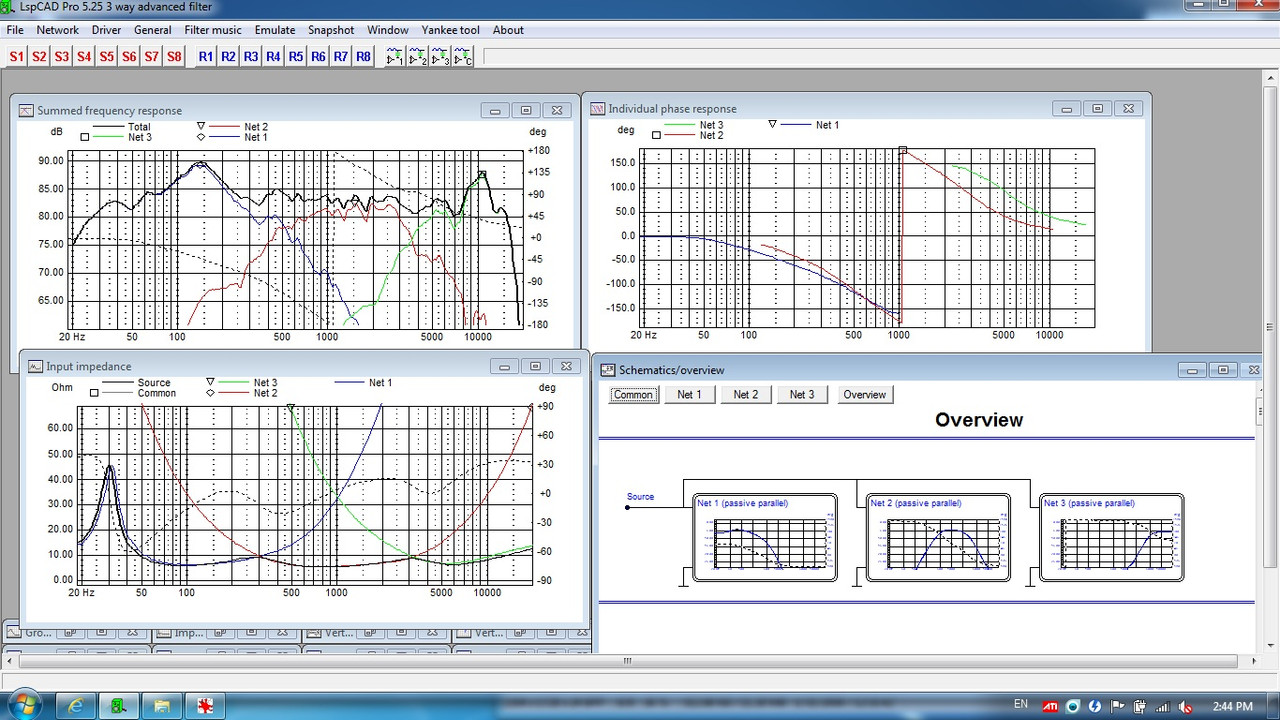Screen dimensions: 1280x720
Task: Open the About menu
Action: click(x=508, y=30)
